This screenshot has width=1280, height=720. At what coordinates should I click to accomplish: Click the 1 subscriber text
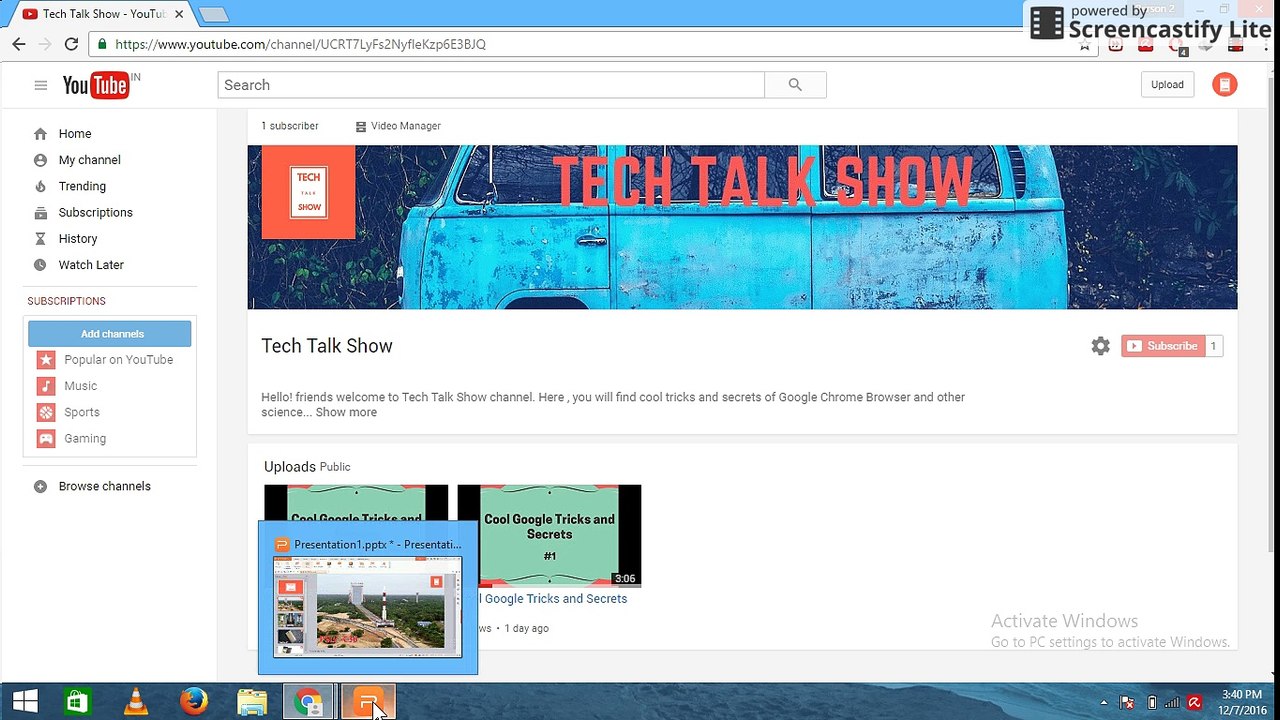(290, 126)
